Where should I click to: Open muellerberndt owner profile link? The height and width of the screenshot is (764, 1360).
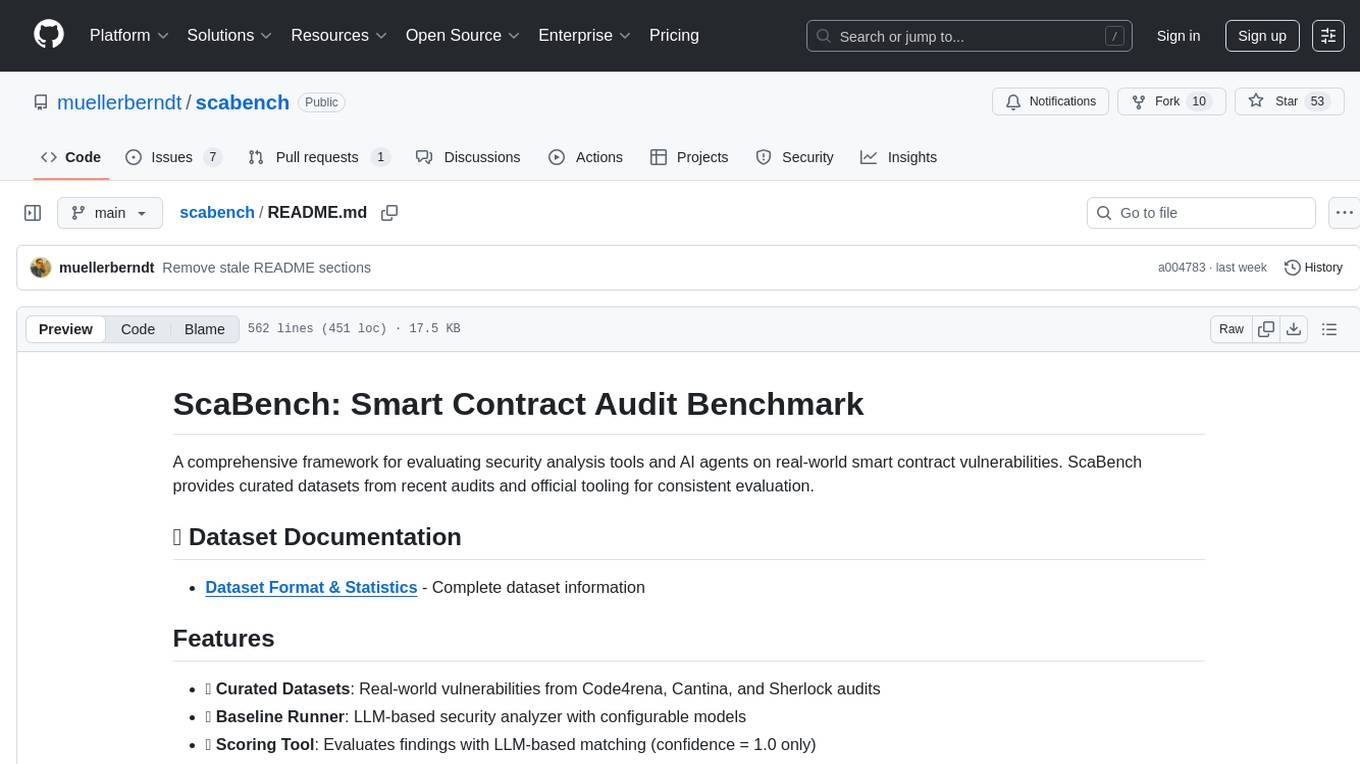[x=119, y=102]
